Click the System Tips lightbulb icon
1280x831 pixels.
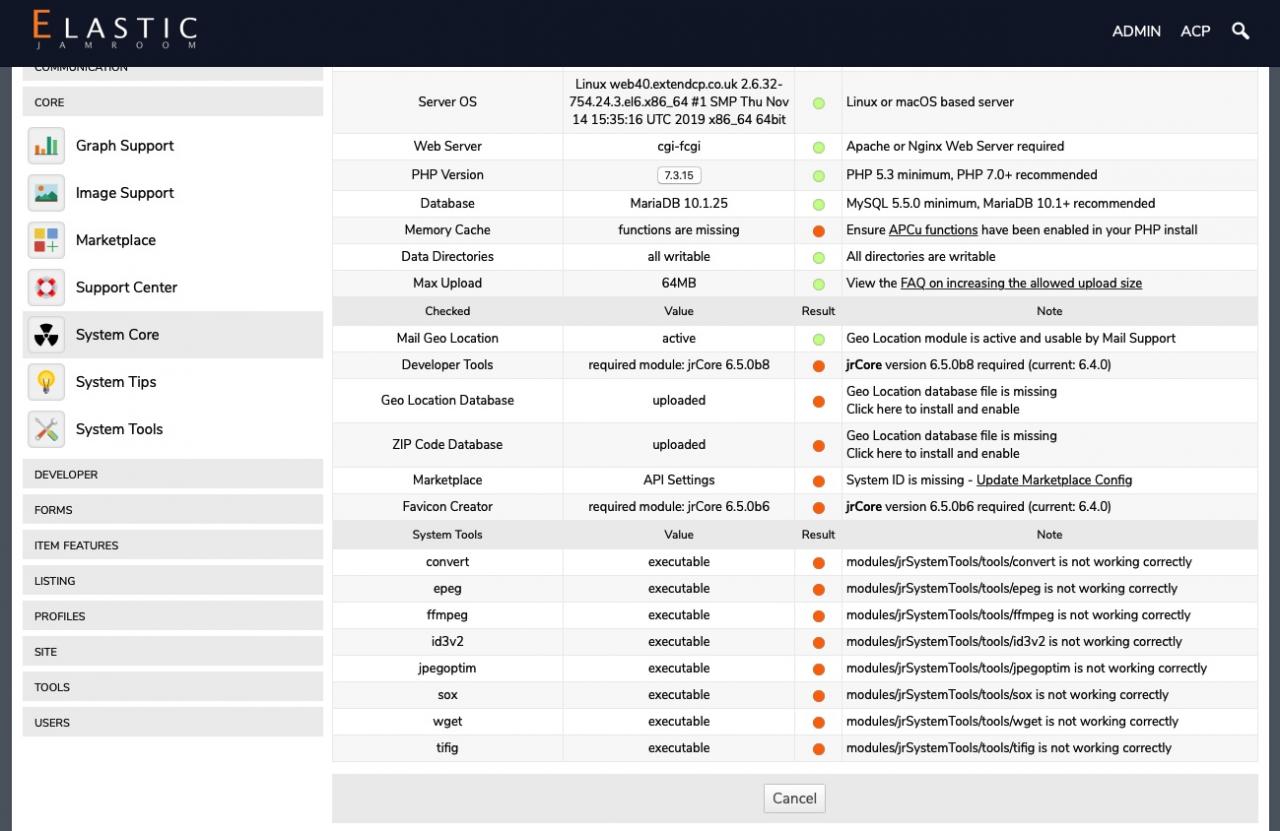click(46, 382)
